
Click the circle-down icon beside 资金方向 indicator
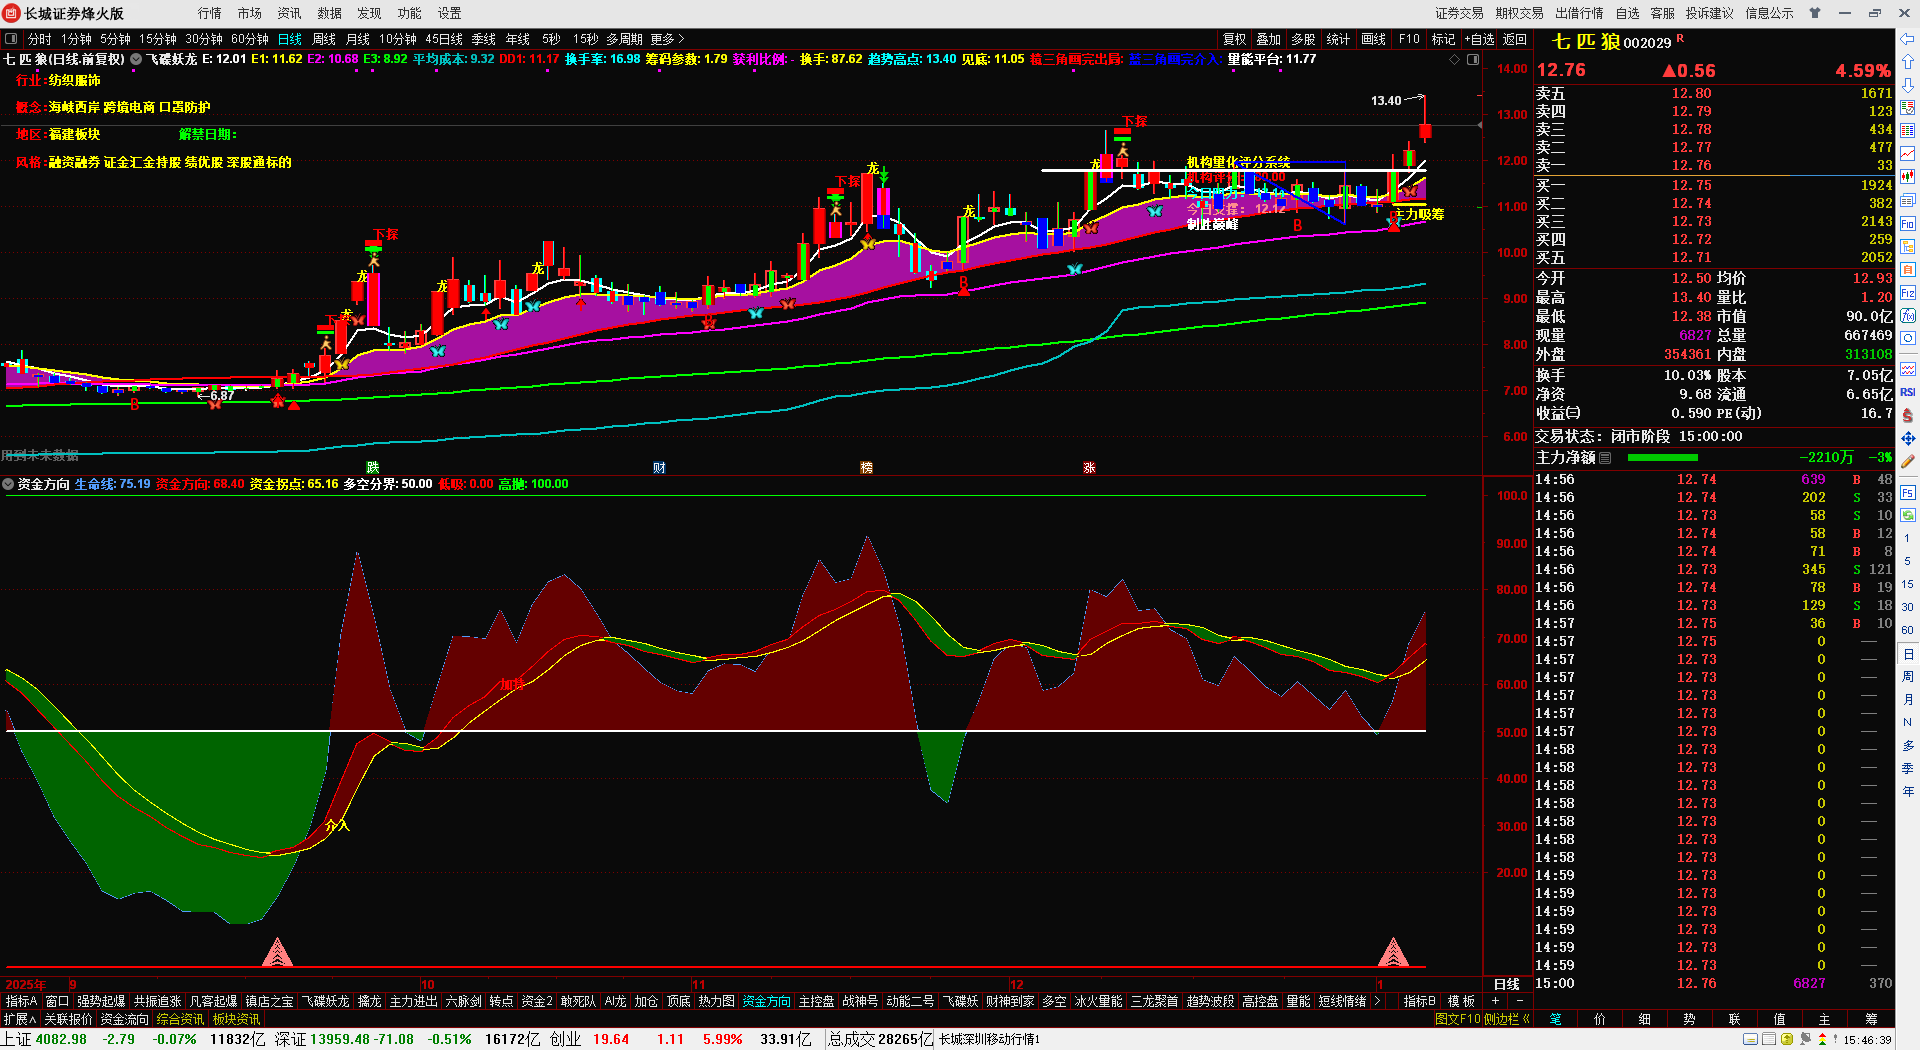click(8, 484)
